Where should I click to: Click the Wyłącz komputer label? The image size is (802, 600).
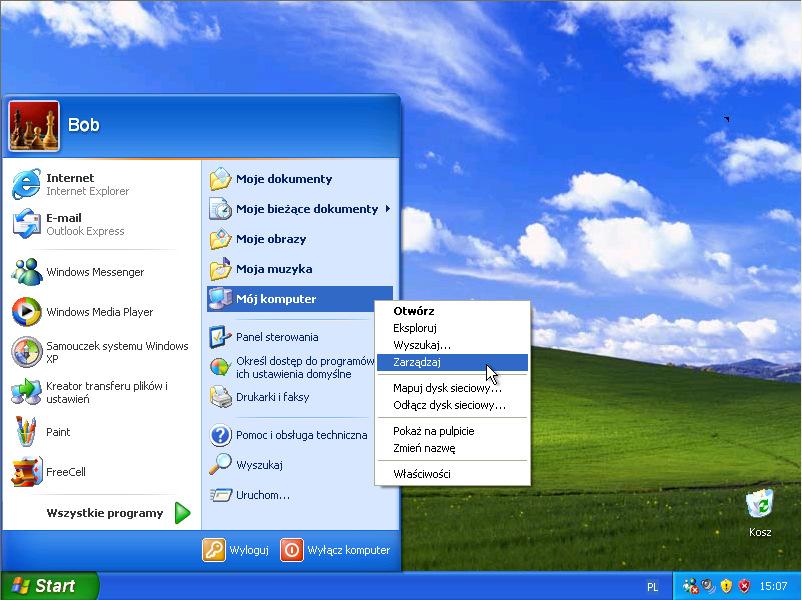tap(349, 550)
